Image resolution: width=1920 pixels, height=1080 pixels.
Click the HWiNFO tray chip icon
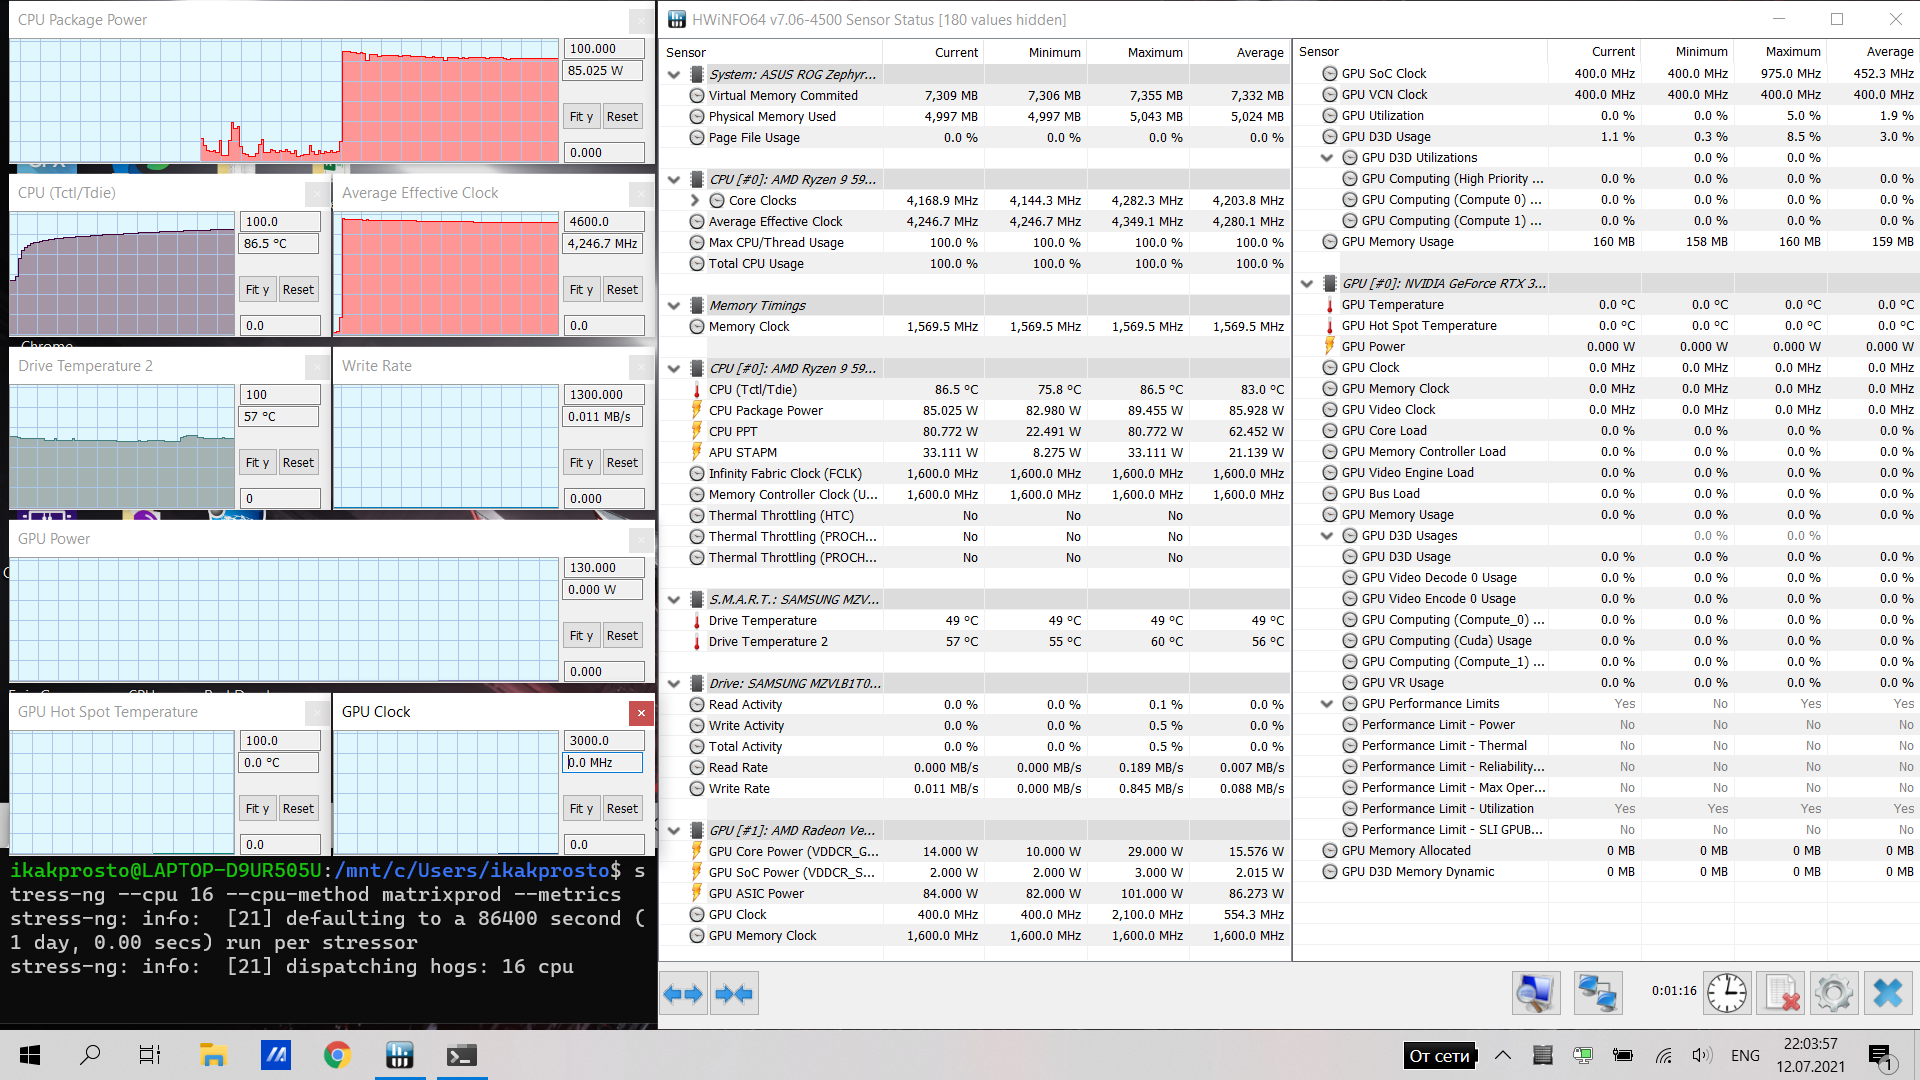click(1542, 1055)
